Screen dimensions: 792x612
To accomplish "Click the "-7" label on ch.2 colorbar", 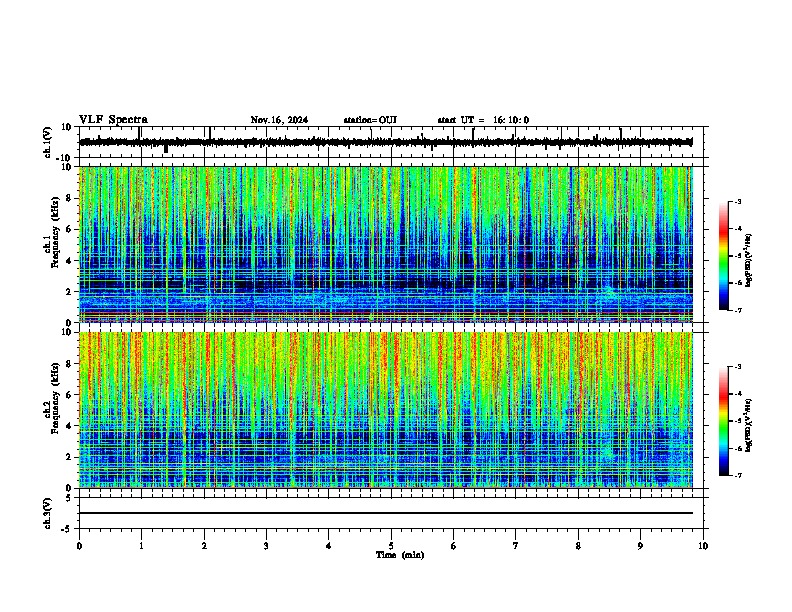I will click(x=738, y=476).
